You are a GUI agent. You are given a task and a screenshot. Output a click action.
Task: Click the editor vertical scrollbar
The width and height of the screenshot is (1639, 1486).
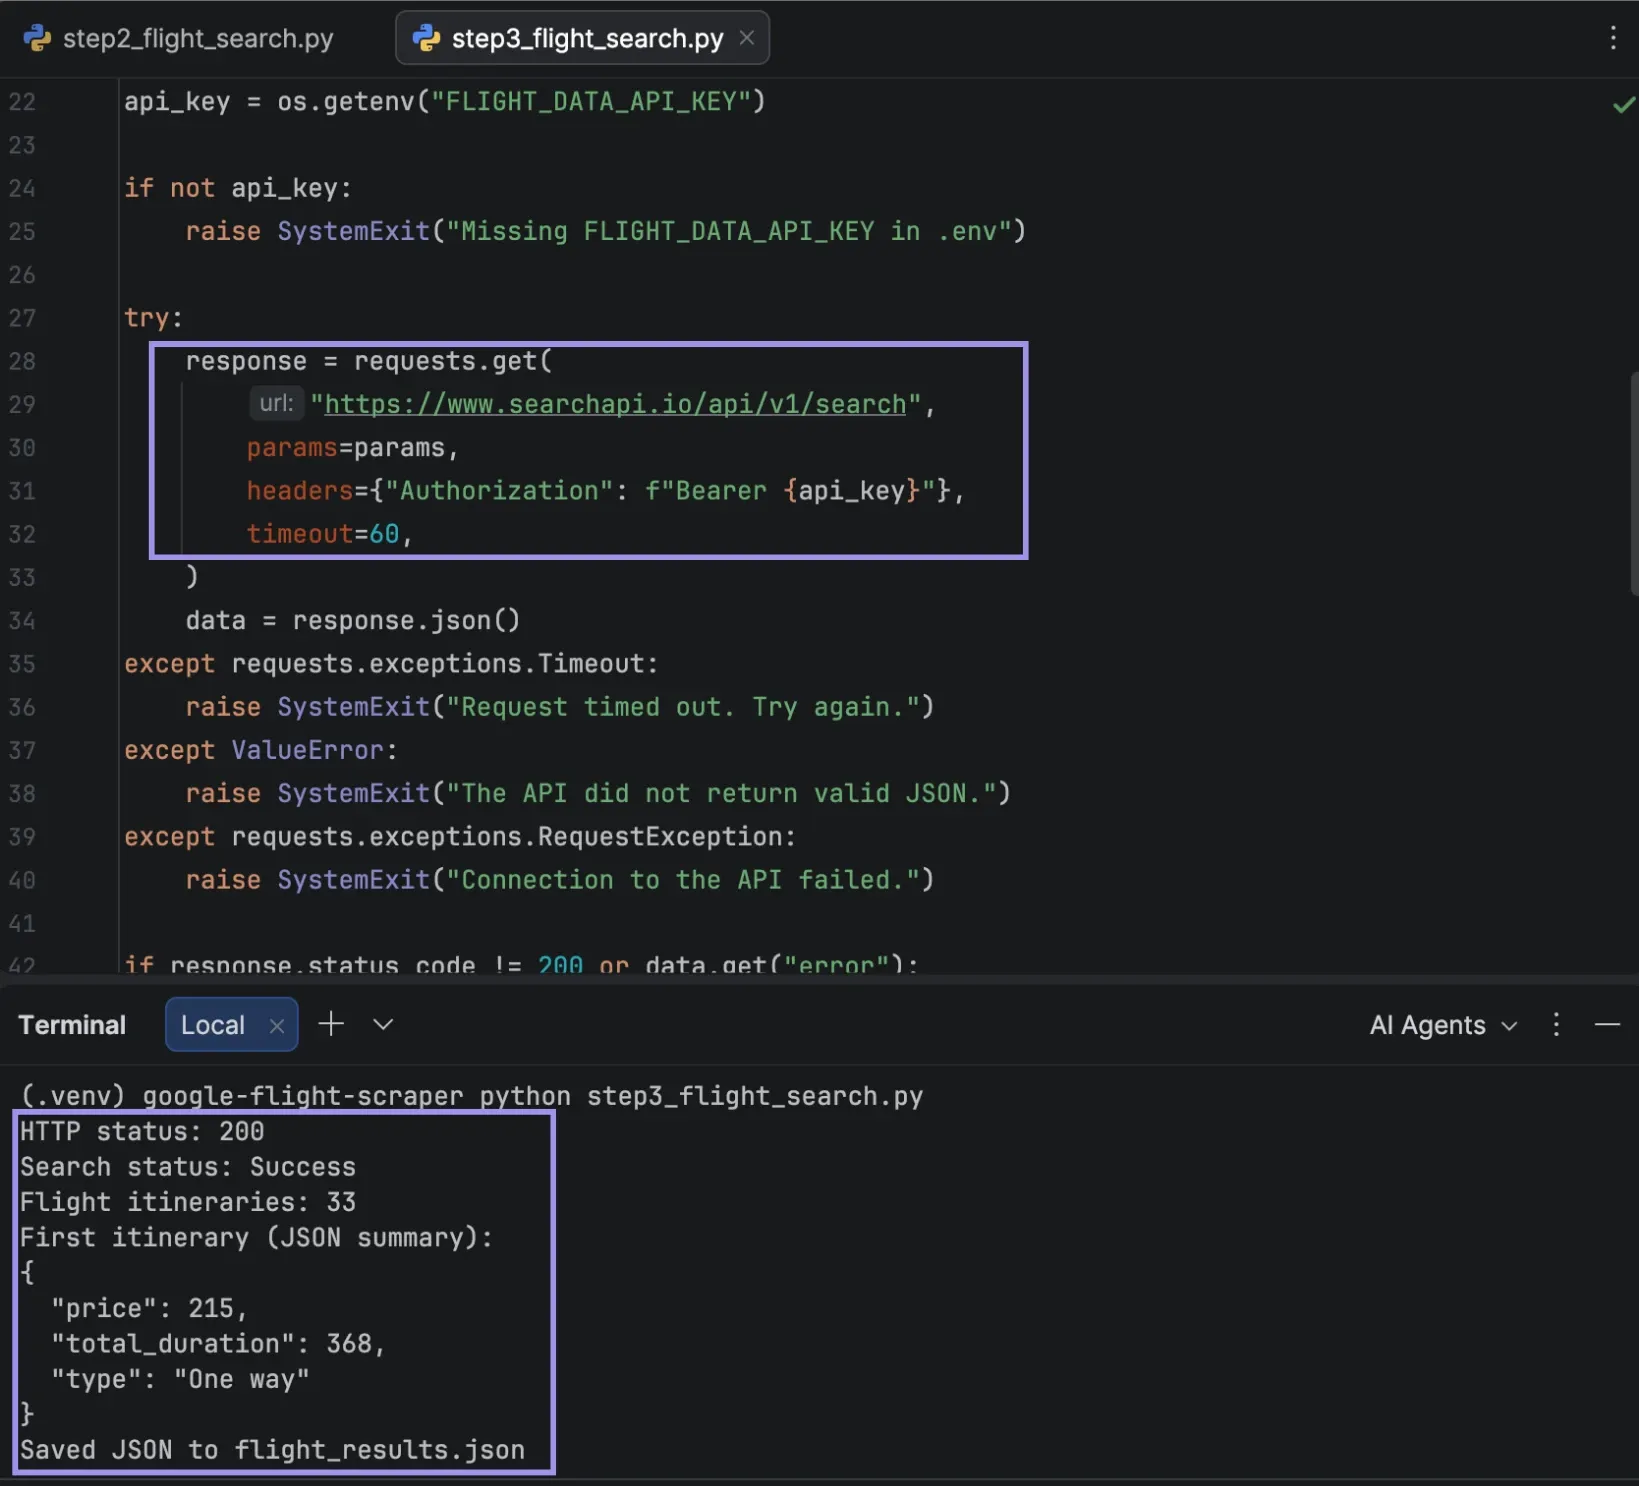[x=1634, y=482]
